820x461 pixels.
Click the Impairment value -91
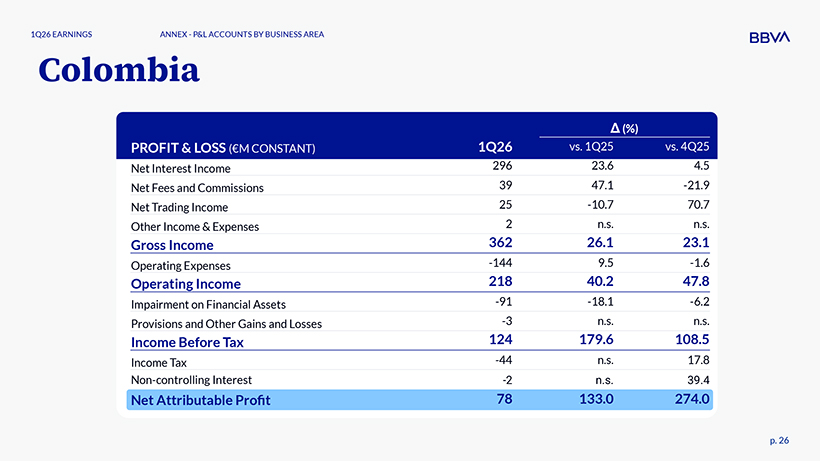click(504, 302)
